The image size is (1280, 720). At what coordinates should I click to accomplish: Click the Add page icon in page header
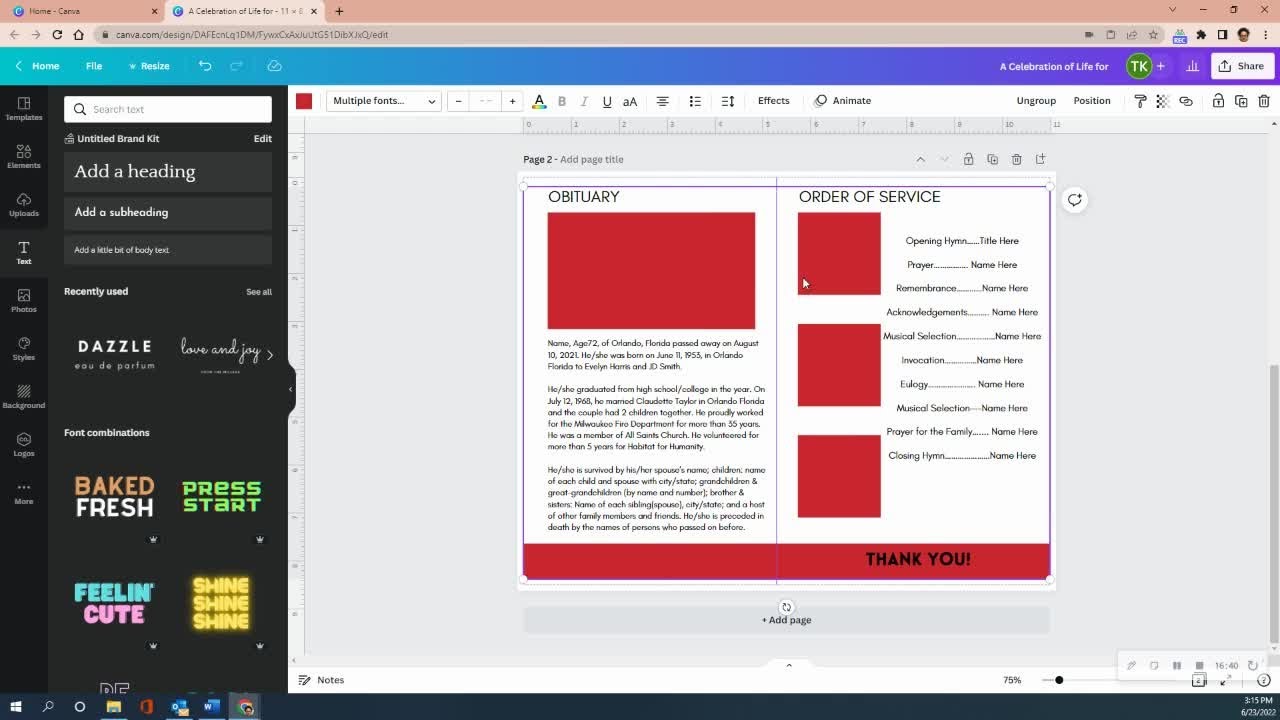pos(1040,159)
